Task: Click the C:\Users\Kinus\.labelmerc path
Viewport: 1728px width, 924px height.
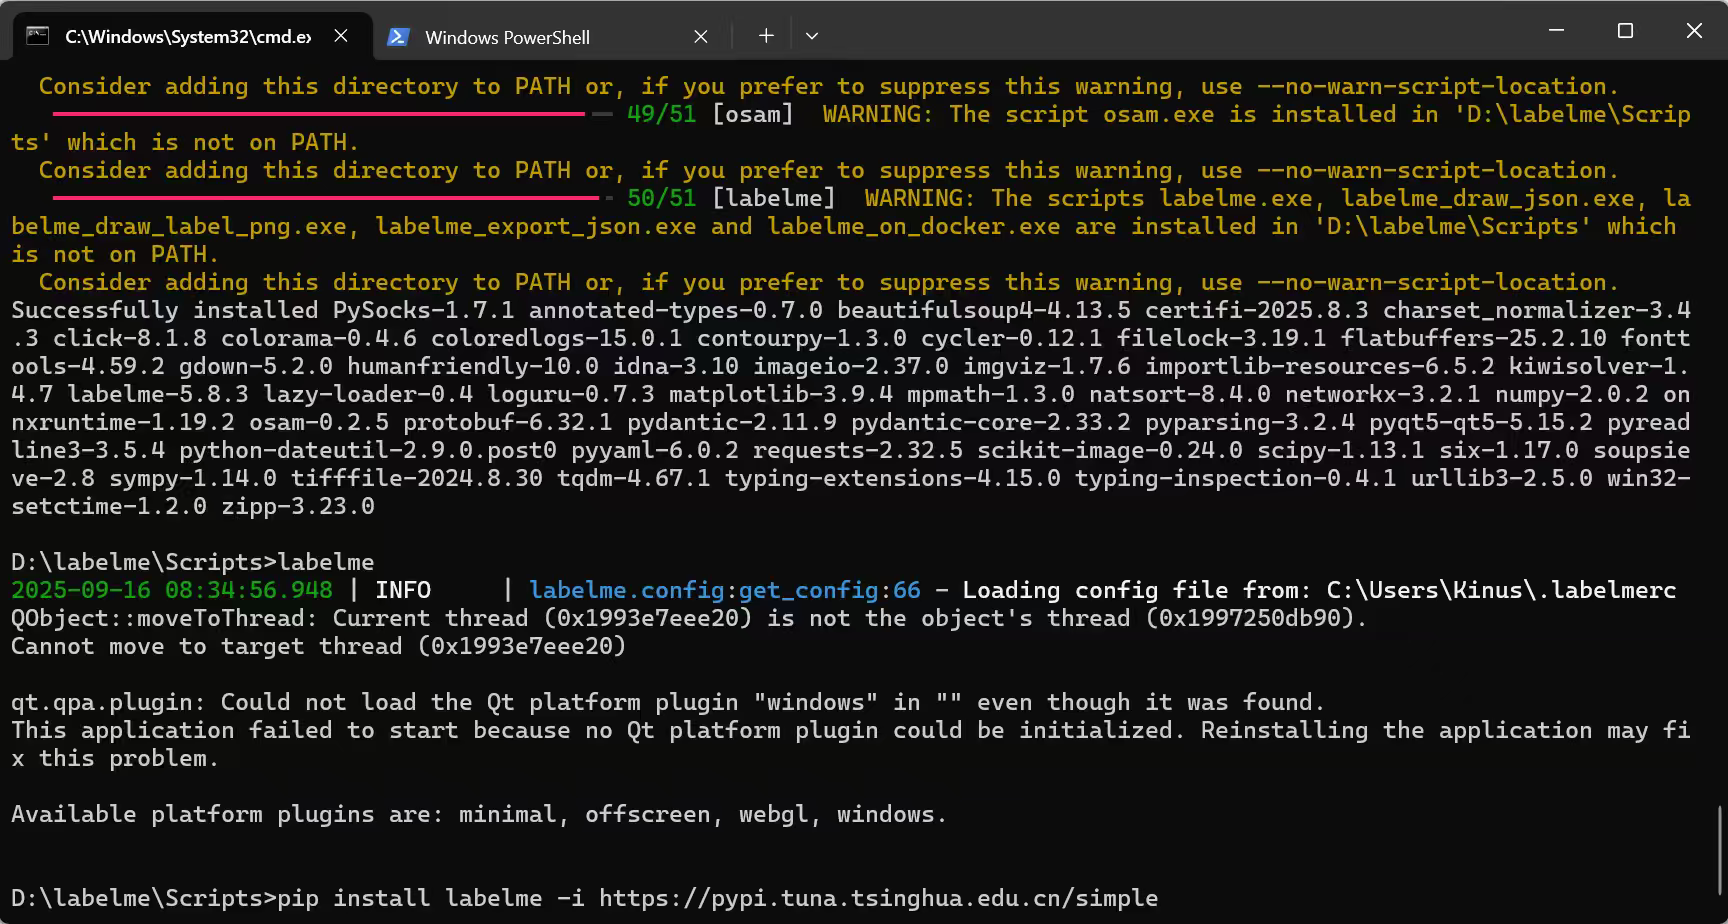Action: click(x=1501, y=590)
